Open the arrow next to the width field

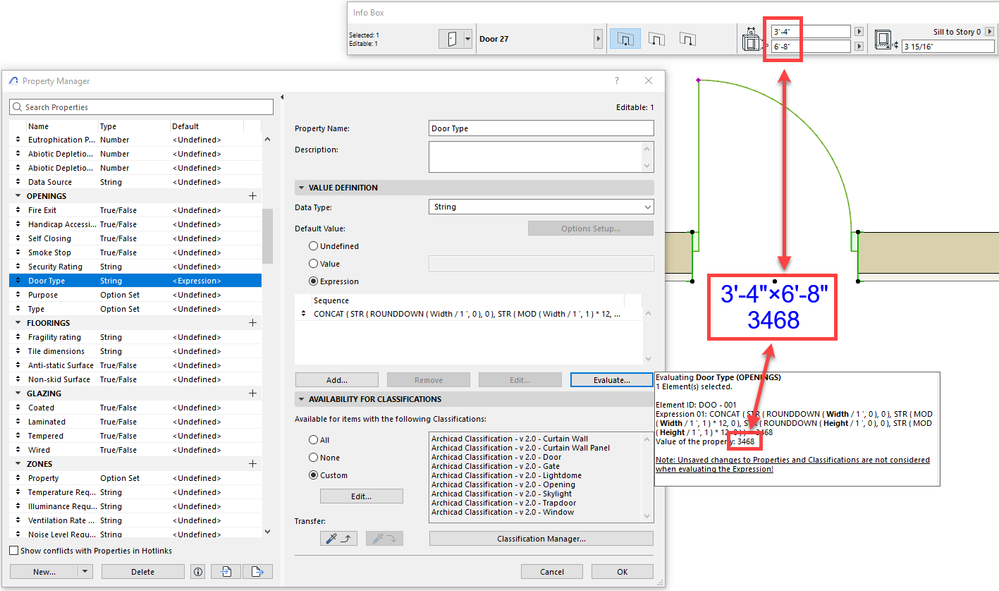[859, 31]
